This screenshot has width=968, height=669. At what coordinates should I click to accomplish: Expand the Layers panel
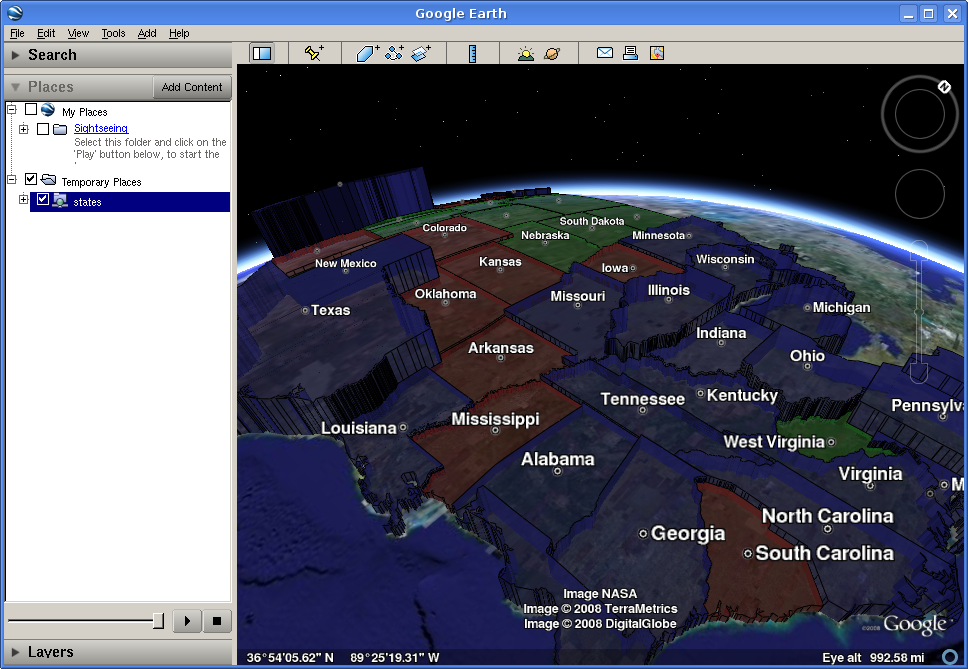point(50,652)
